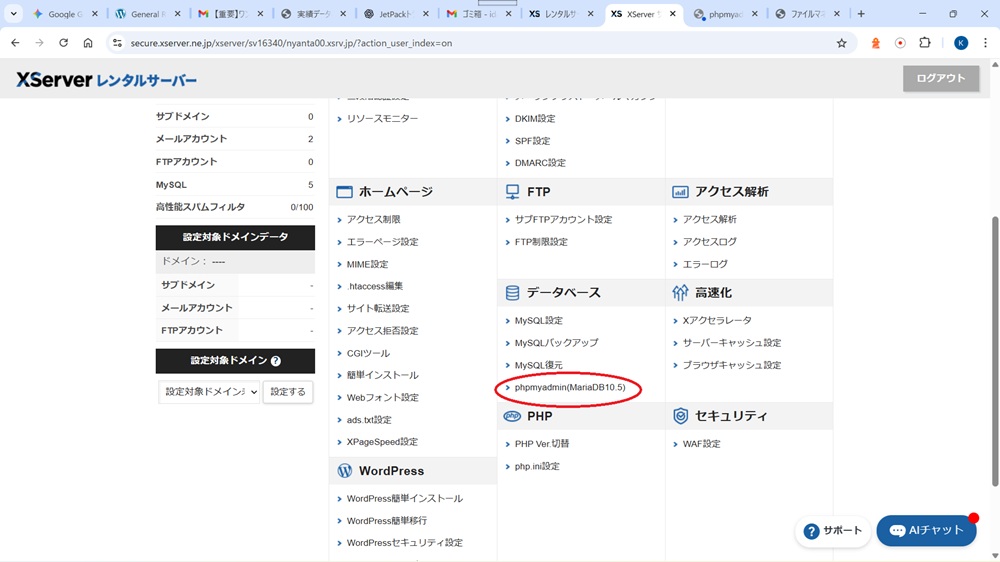Switch to the JetPack browser tab

click(395, 14)
